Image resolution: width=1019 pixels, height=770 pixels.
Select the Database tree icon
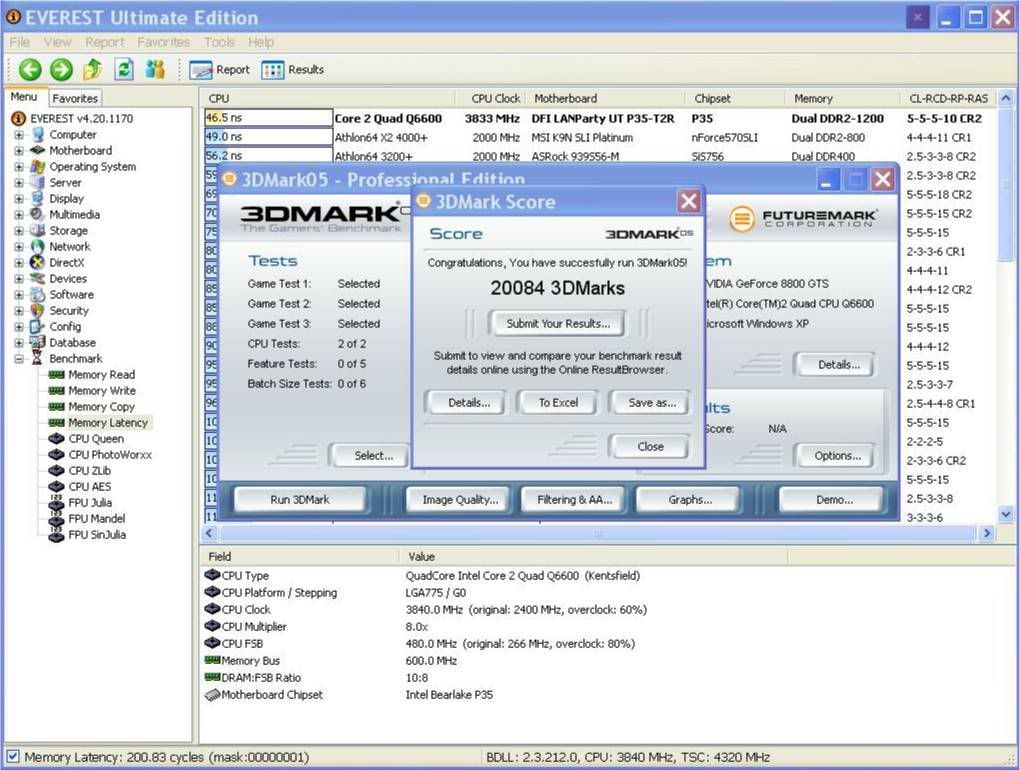38,342
